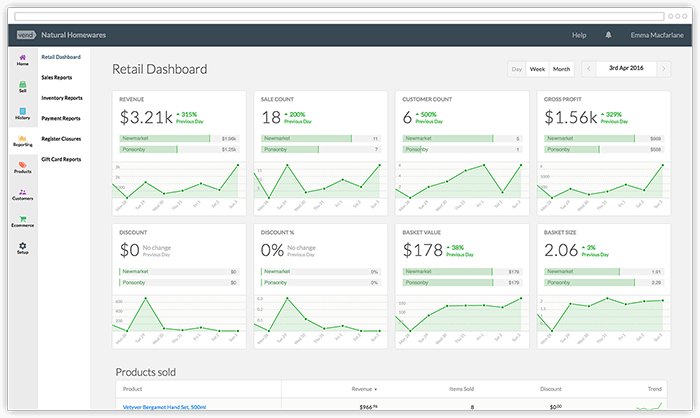Open Register Closures
Screen dimensions: 700x418
tap(61, 139)
